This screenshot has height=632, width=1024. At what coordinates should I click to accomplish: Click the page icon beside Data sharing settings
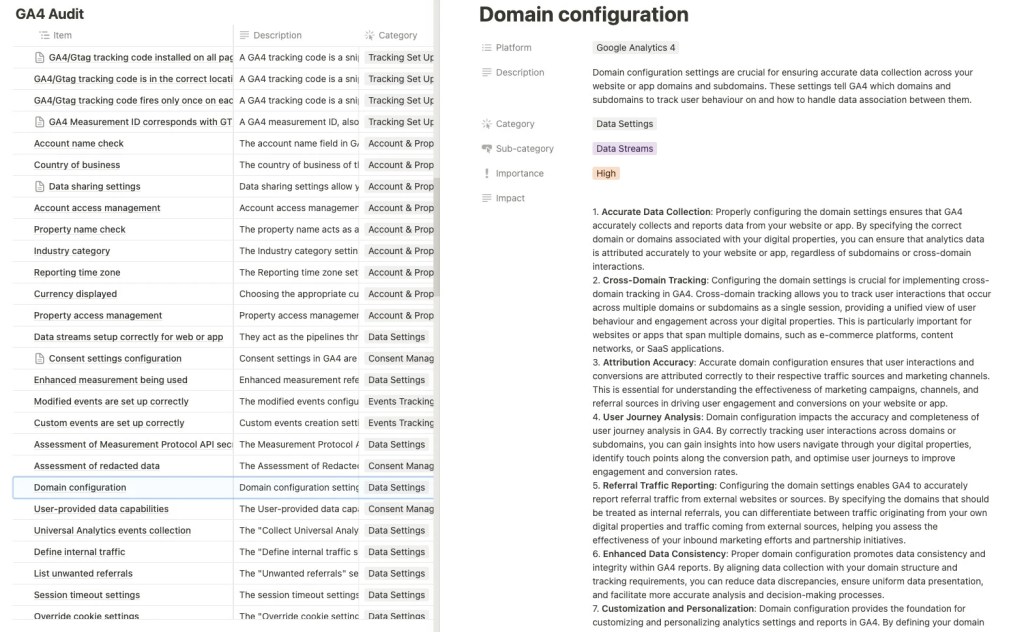coord(40,187)
